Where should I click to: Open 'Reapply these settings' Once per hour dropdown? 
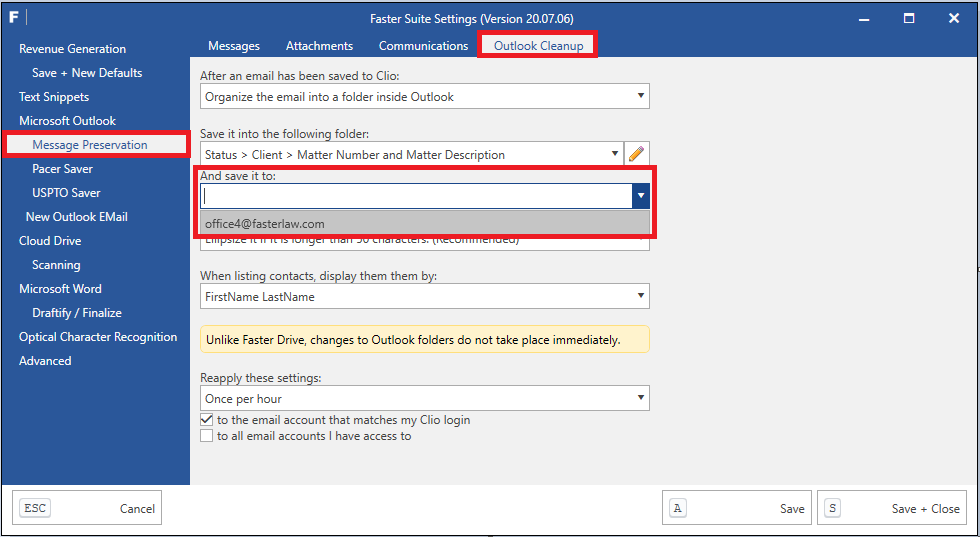pyautogui.click(x=424, y=398)
